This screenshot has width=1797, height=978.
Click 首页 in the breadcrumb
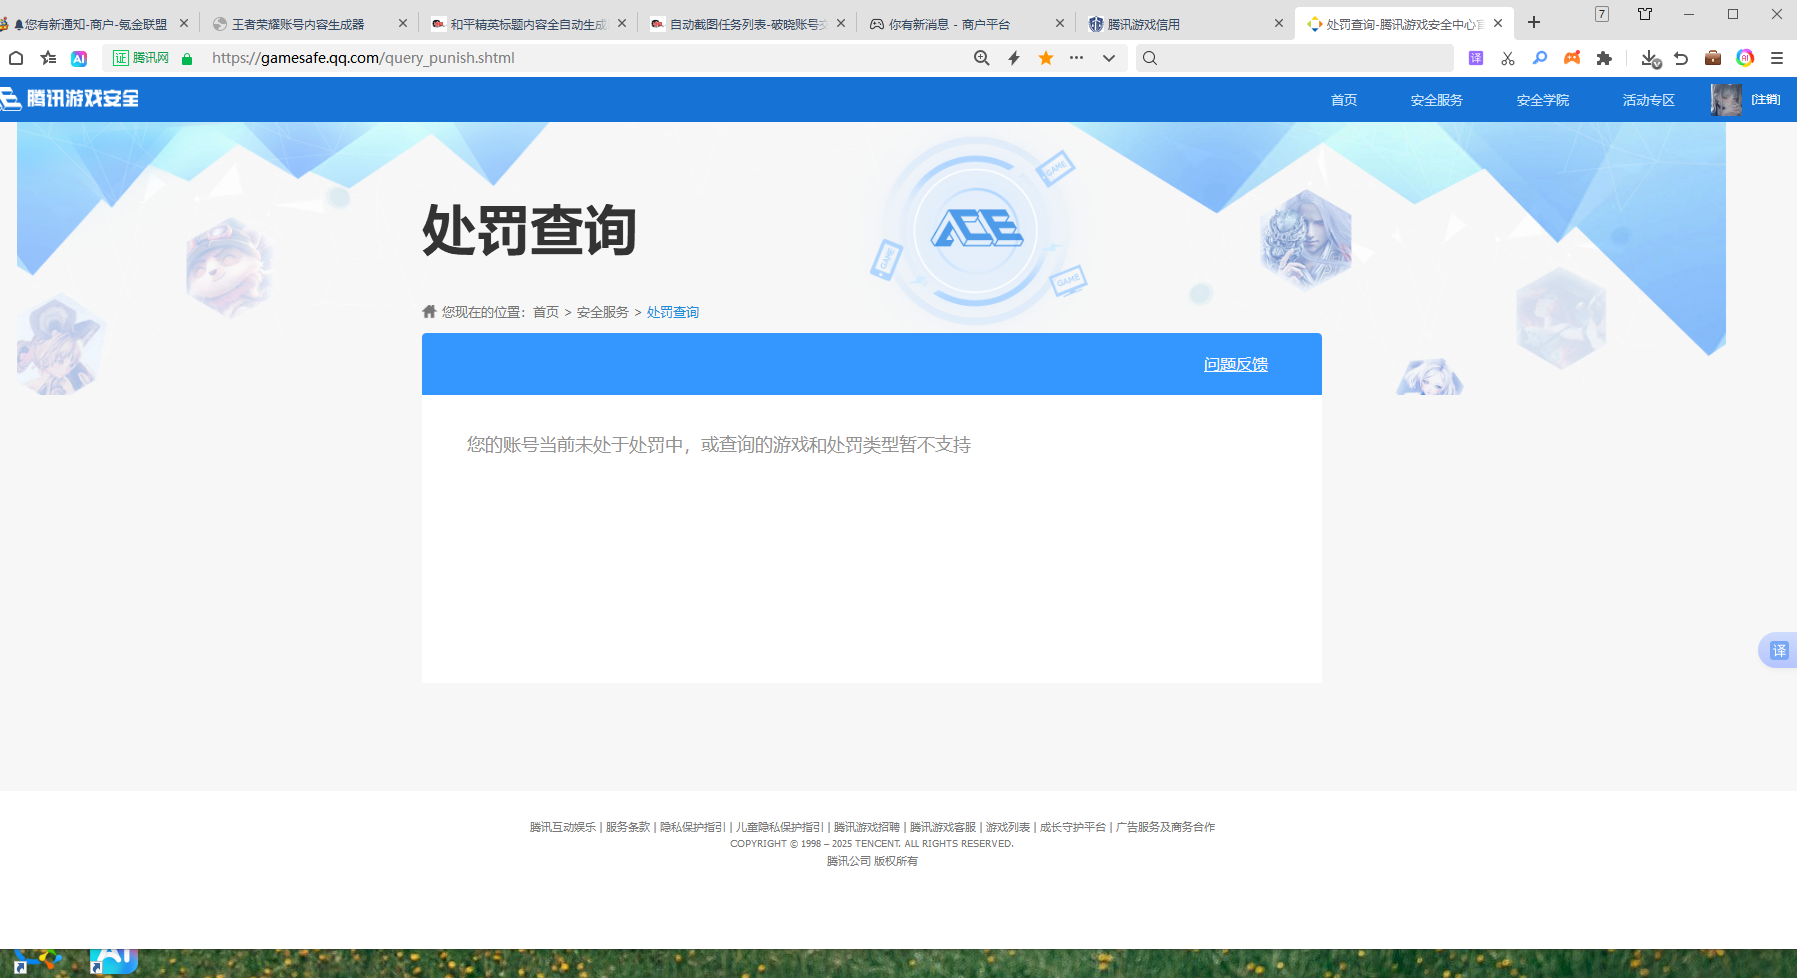[546, 312]
